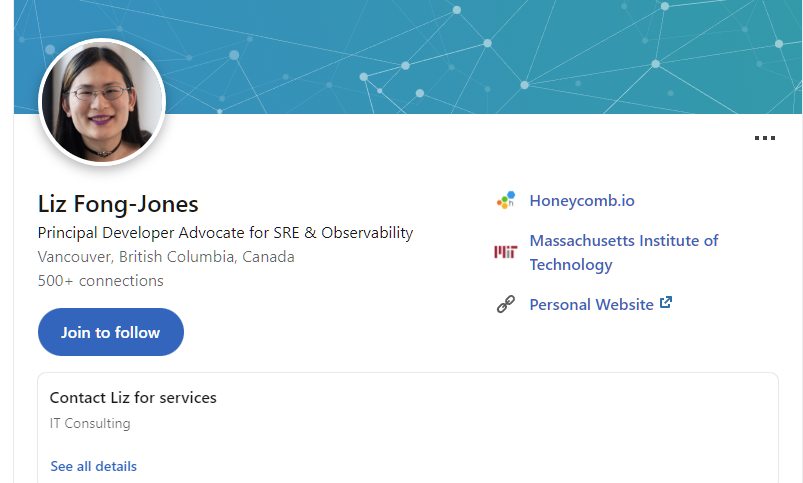Click See all details link
The height and width of the screenshot is (483, 803).
click(94, 466)
